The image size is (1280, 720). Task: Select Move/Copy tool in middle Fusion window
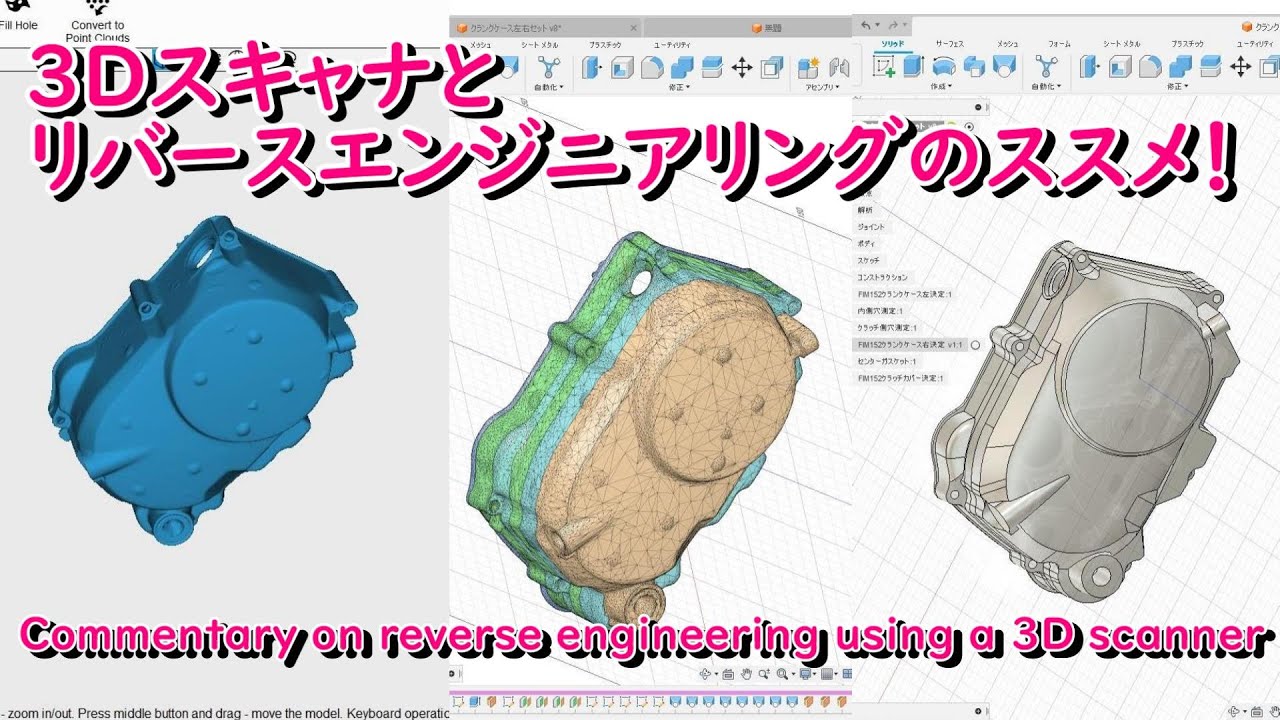click(x=742, y=67)
